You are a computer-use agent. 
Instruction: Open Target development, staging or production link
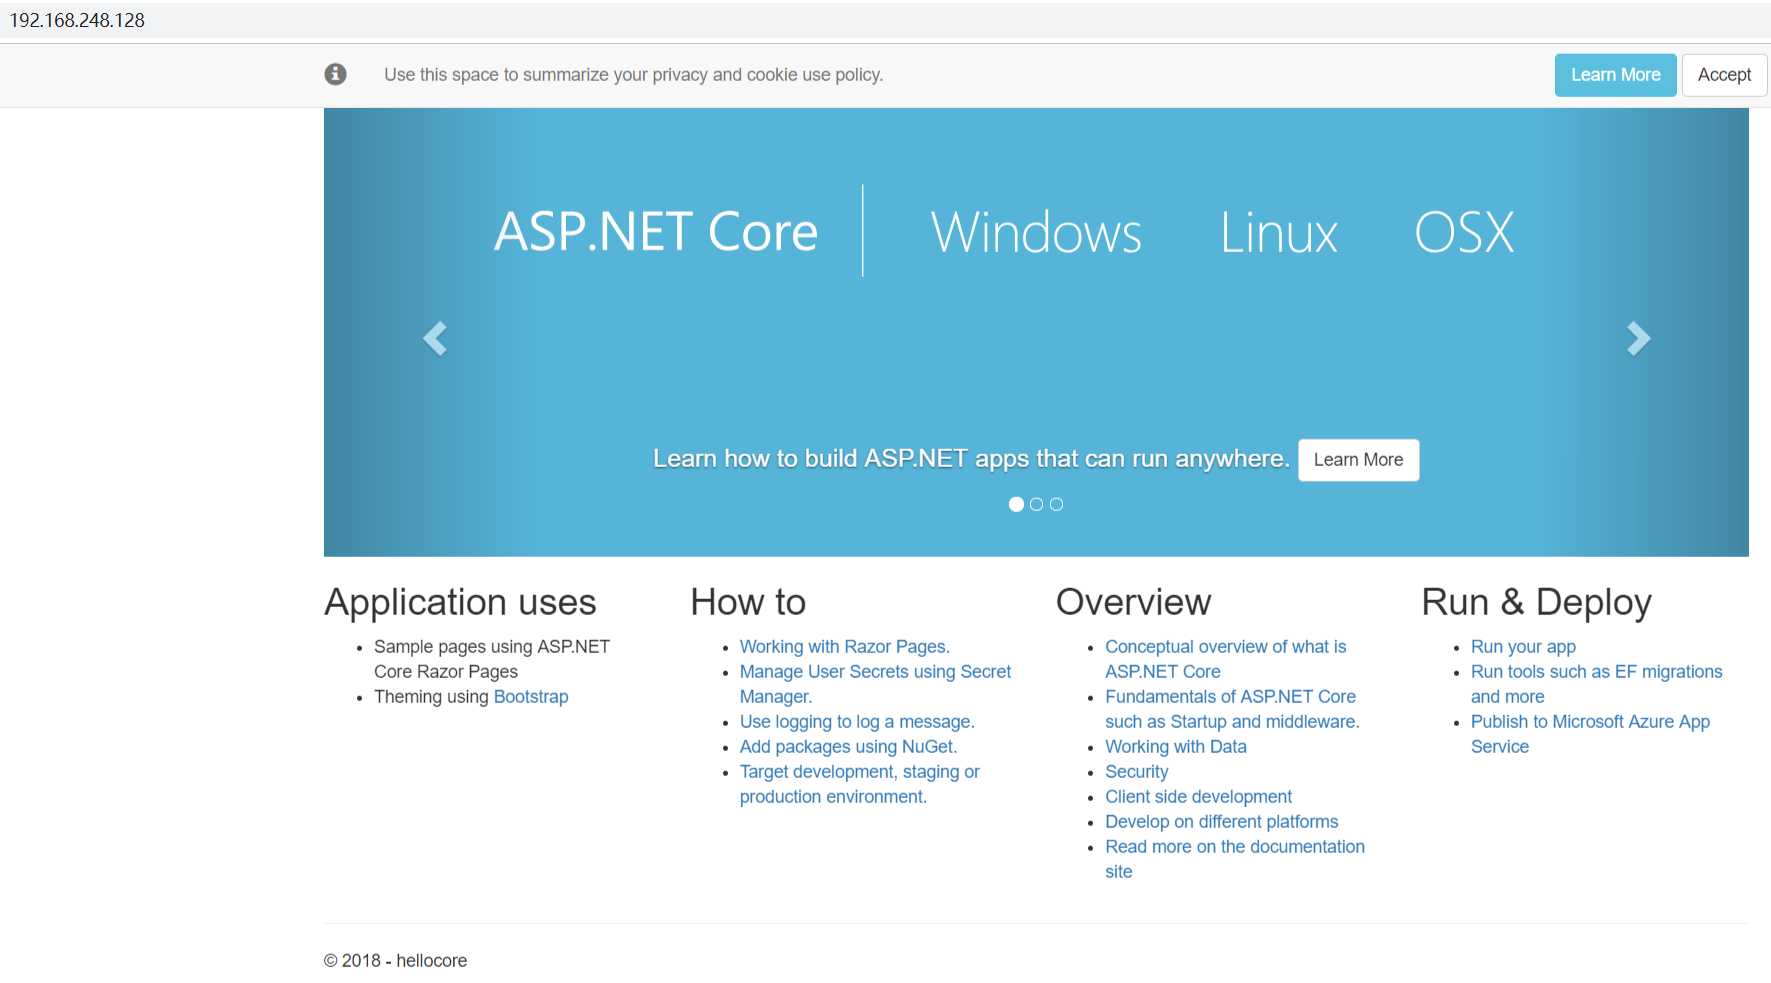pyautogui.click(x=860, y=784)
